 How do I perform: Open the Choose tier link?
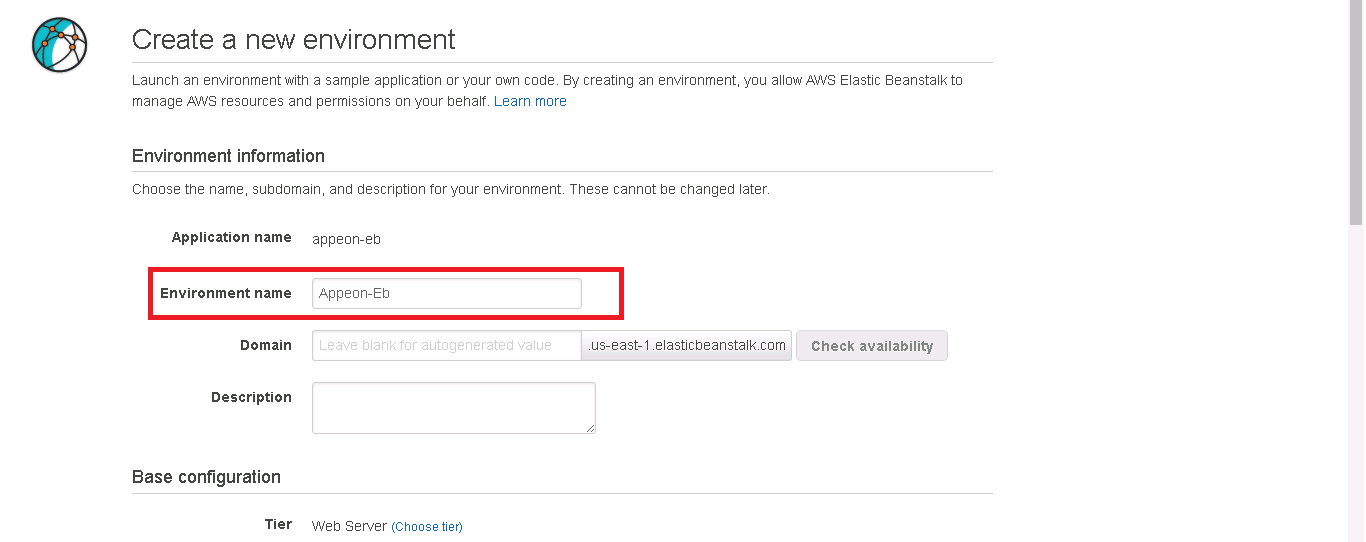click(427, 526)
